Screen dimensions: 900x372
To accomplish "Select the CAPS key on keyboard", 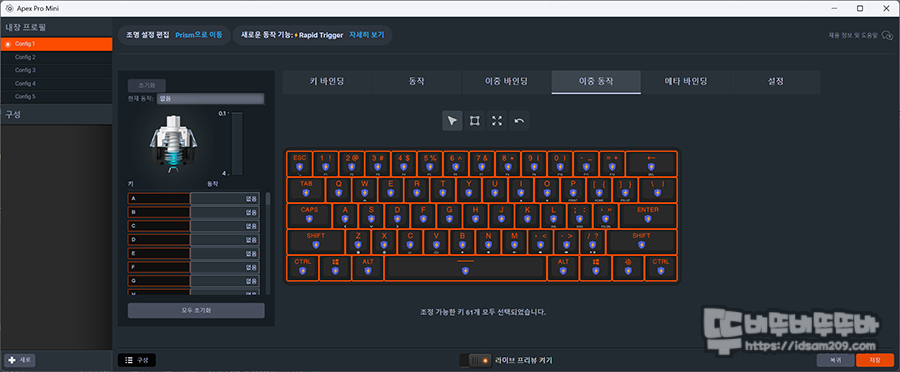I will (309, 215).
